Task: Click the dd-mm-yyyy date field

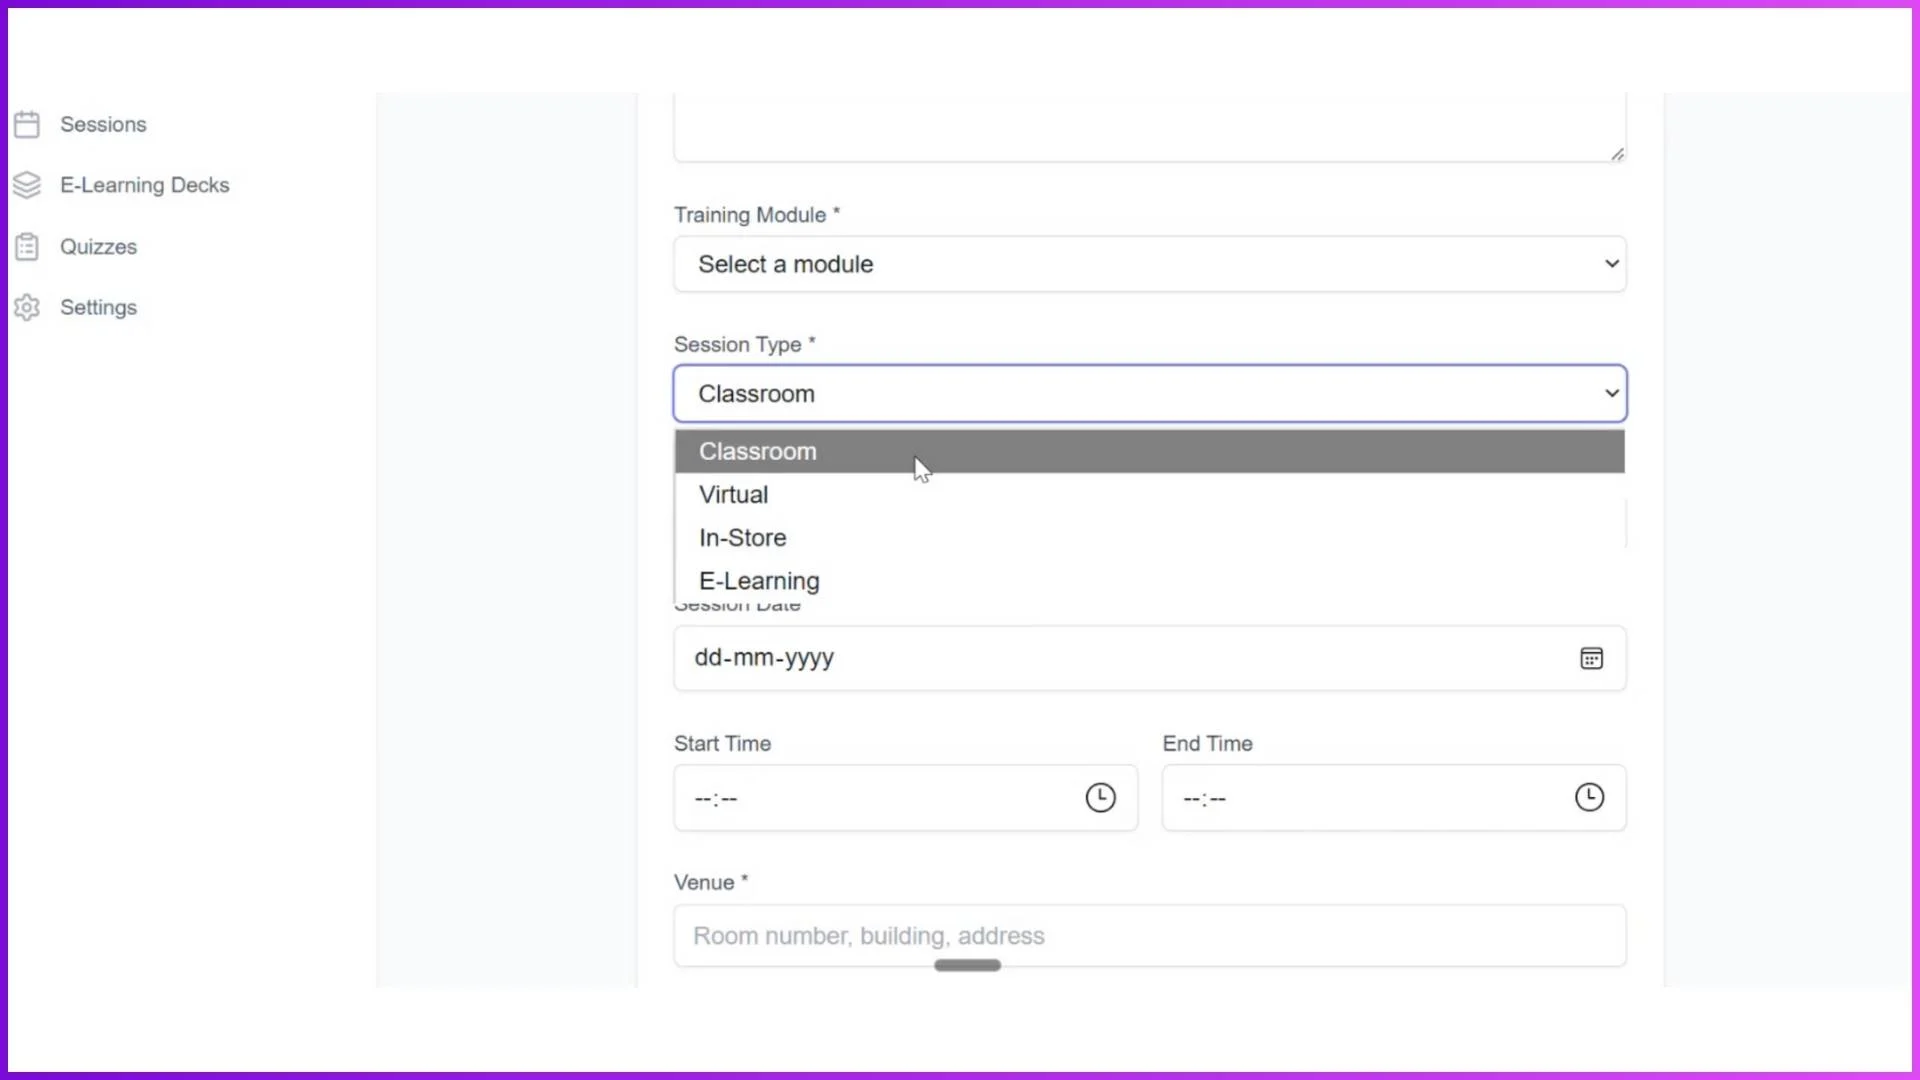Action: [1100, 658]
